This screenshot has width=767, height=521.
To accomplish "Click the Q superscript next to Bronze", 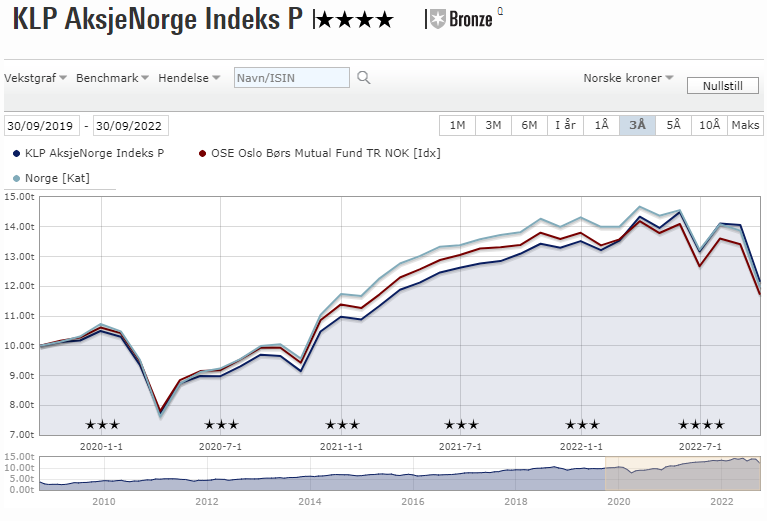I will 500,11.
